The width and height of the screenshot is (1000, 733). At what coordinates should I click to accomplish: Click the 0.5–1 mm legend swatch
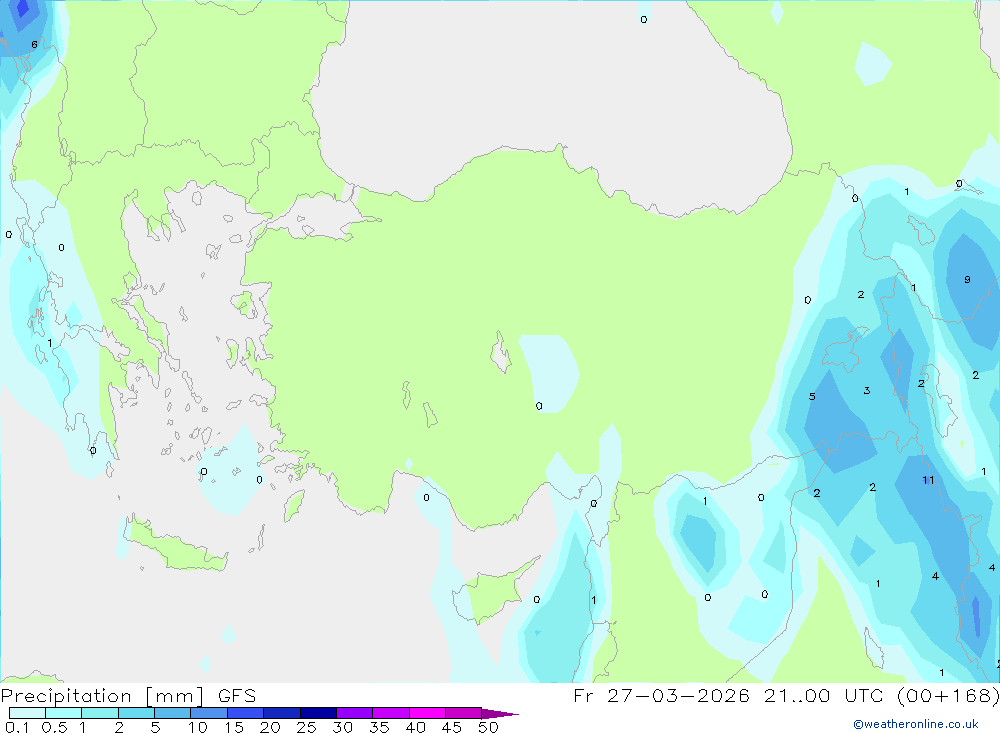point(64,713)
